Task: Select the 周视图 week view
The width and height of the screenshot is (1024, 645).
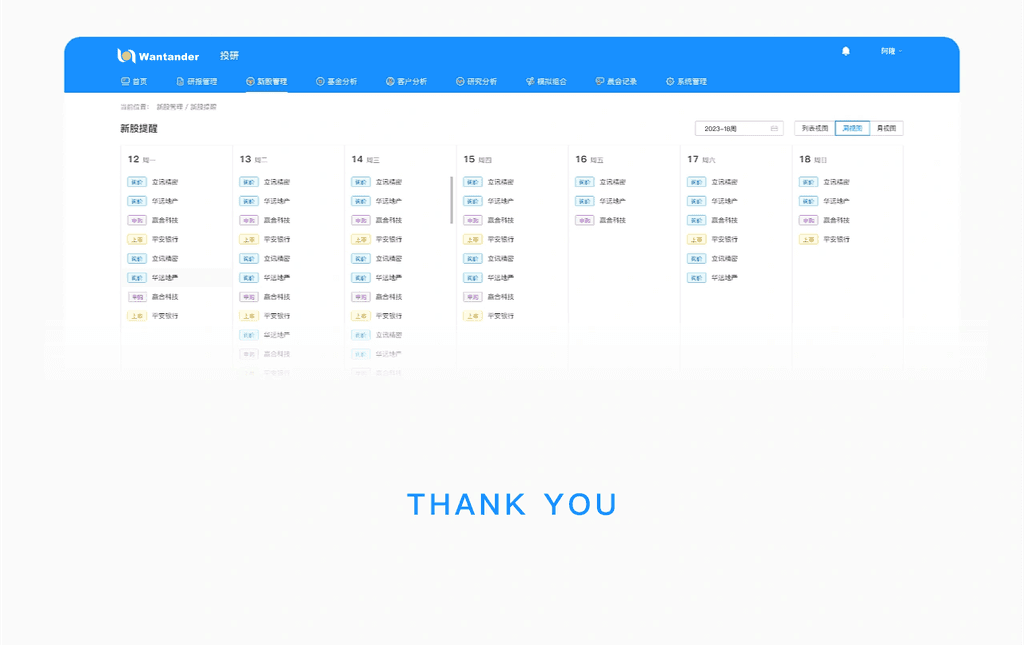Action: point(852,129)
